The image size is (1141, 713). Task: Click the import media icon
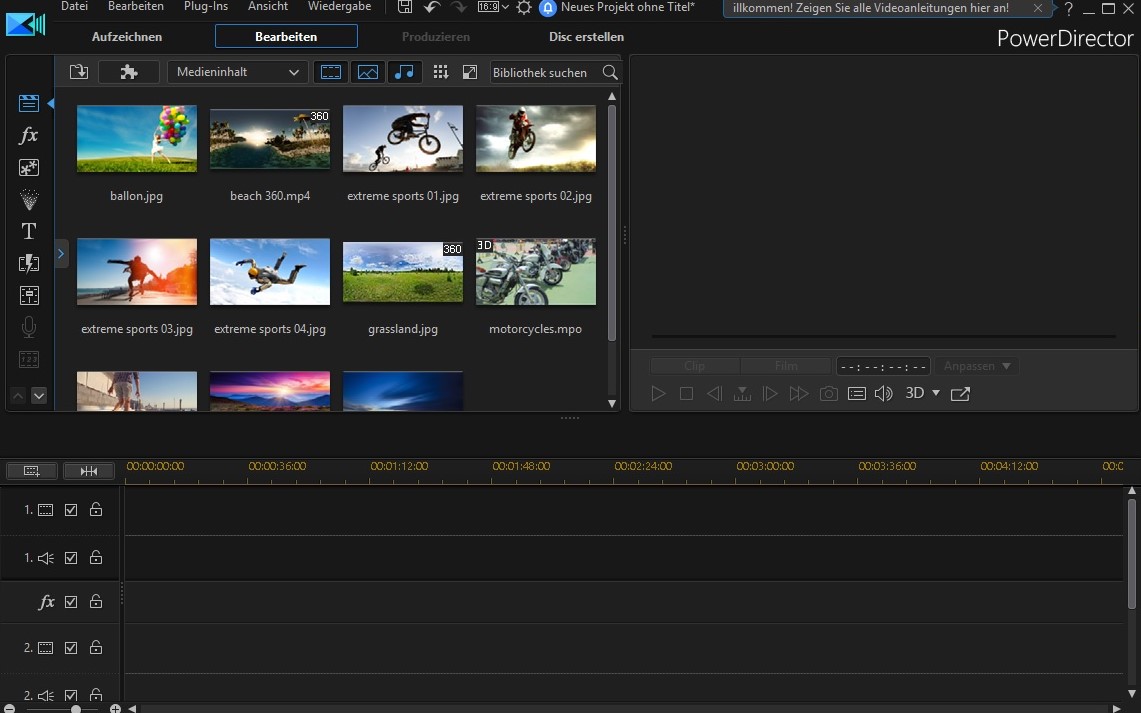tap(79, 72)
